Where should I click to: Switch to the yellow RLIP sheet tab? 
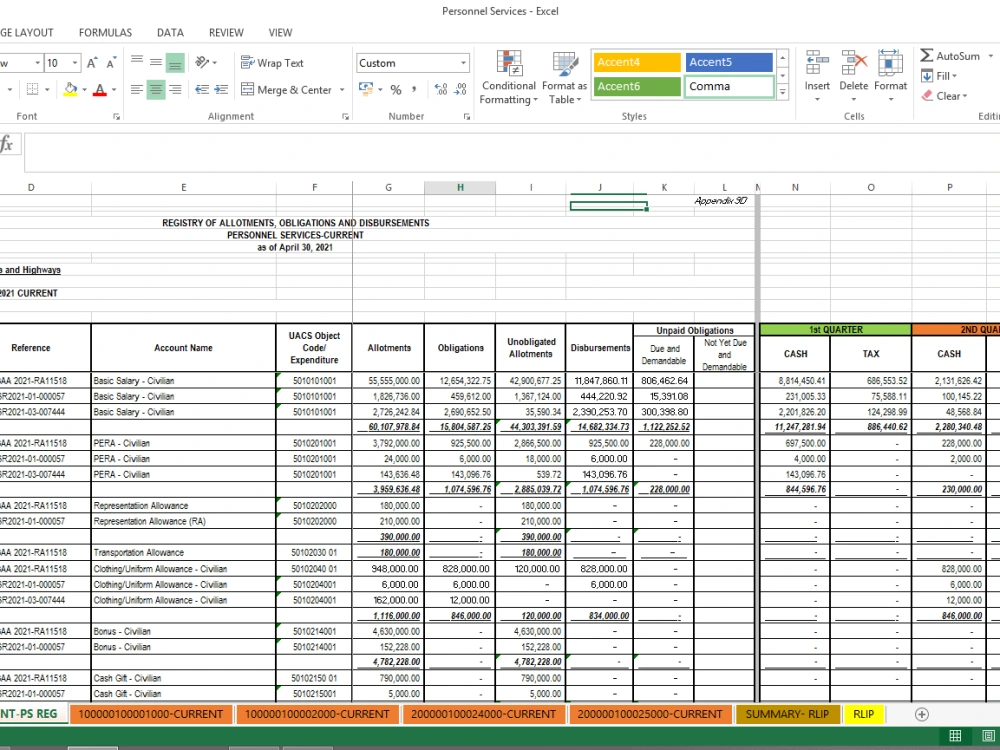click(864, 714)
